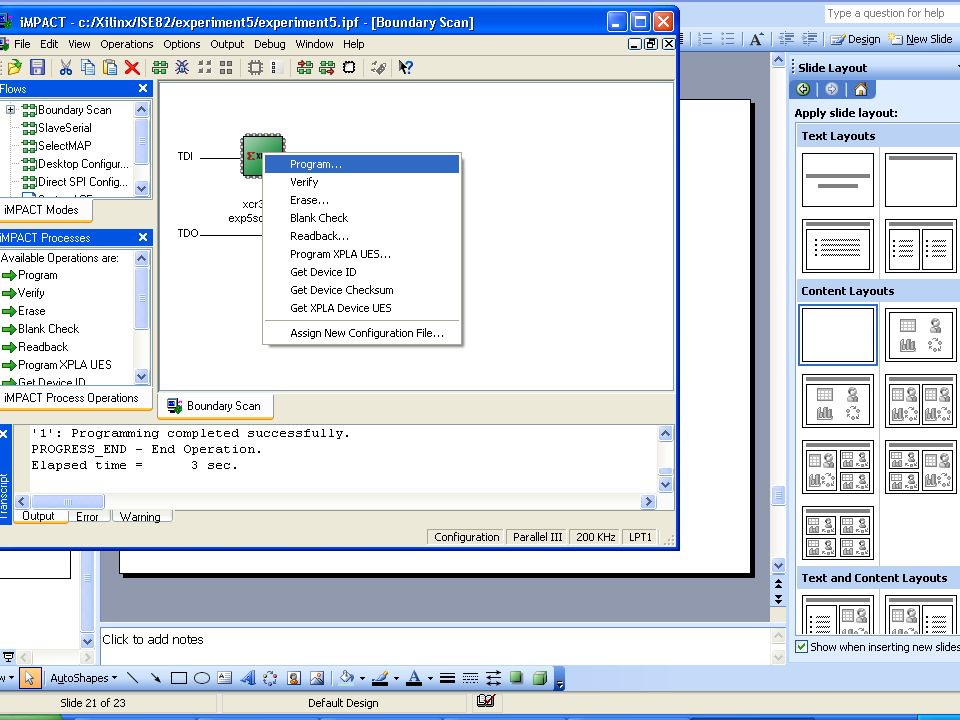Choose Verify from the context menu
Viewport: 960px width, 720px height.
tap(362, 182)
